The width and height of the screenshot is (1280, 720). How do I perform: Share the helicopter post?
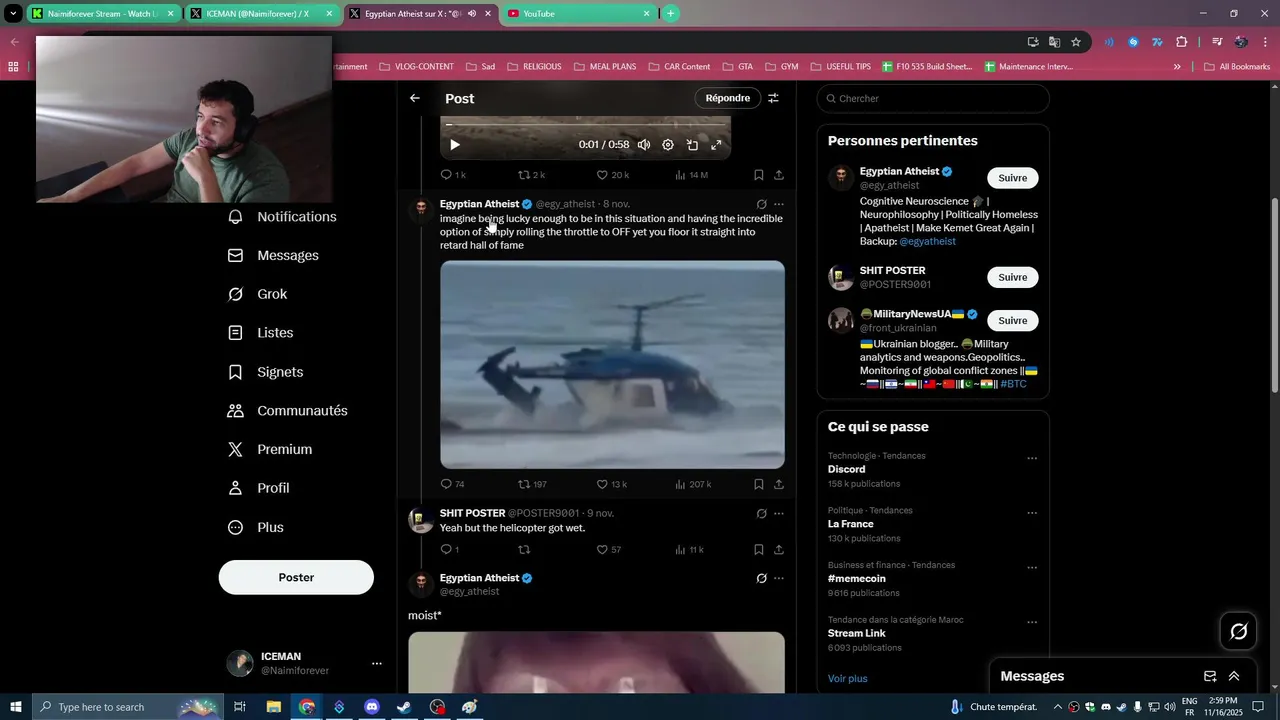coord(779,484)
